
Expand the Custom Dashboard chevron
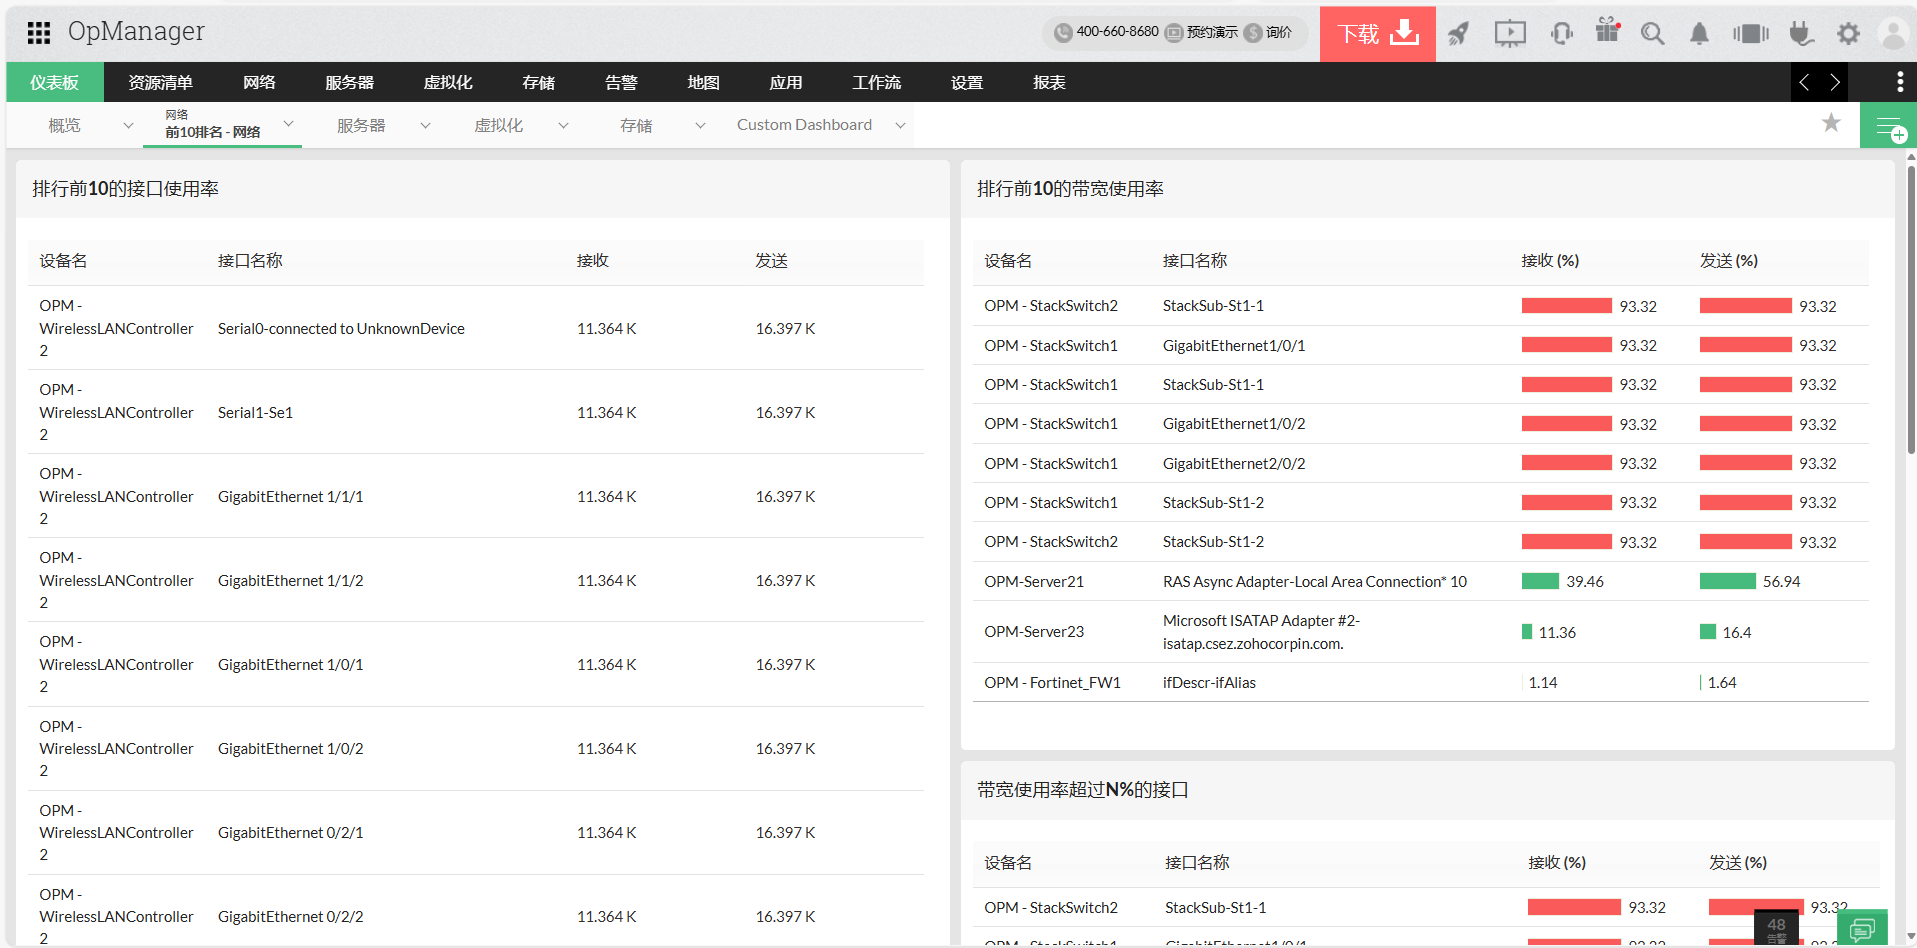click(x=900, y=125)
